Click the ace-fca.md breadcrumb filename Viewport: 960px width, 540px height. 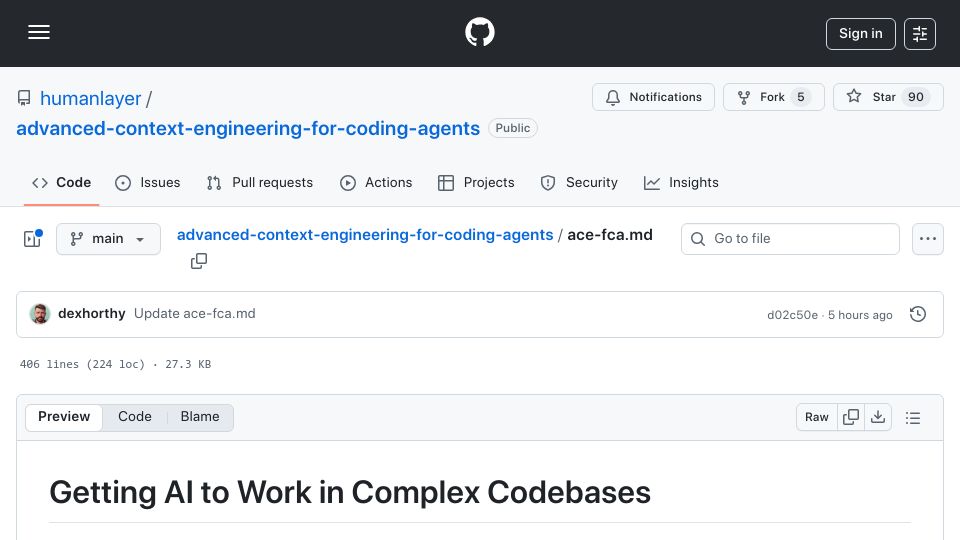click(x=610, y=235)
